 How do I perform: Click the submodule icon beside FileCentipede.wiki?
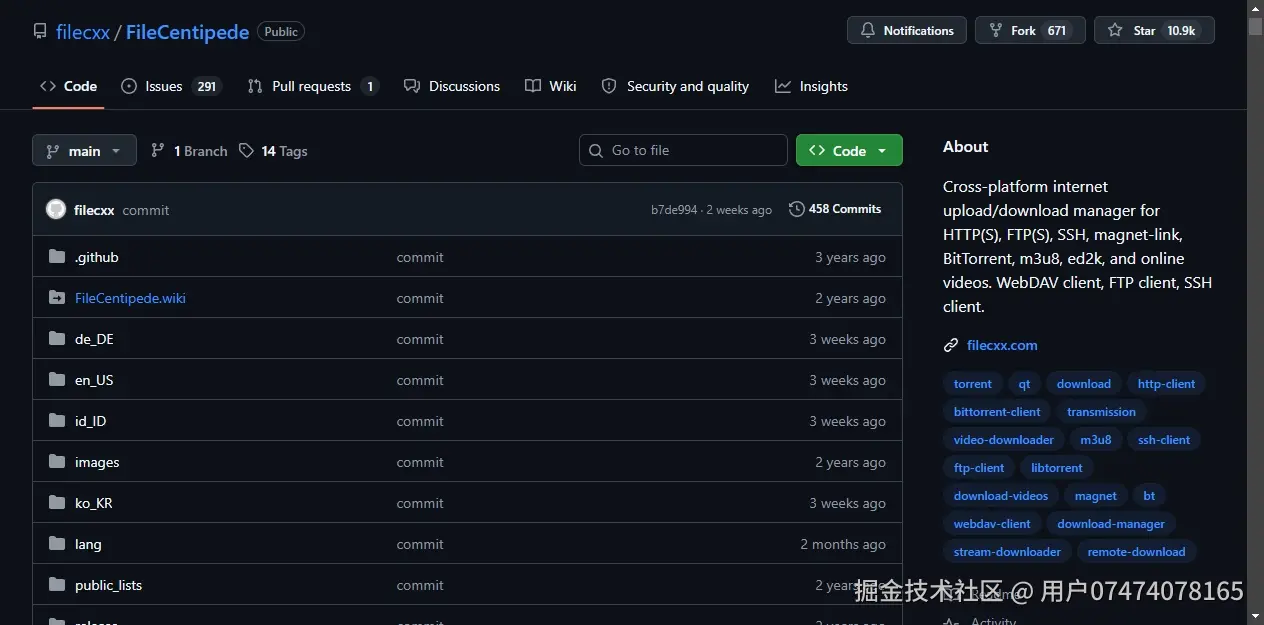(57, 298)
